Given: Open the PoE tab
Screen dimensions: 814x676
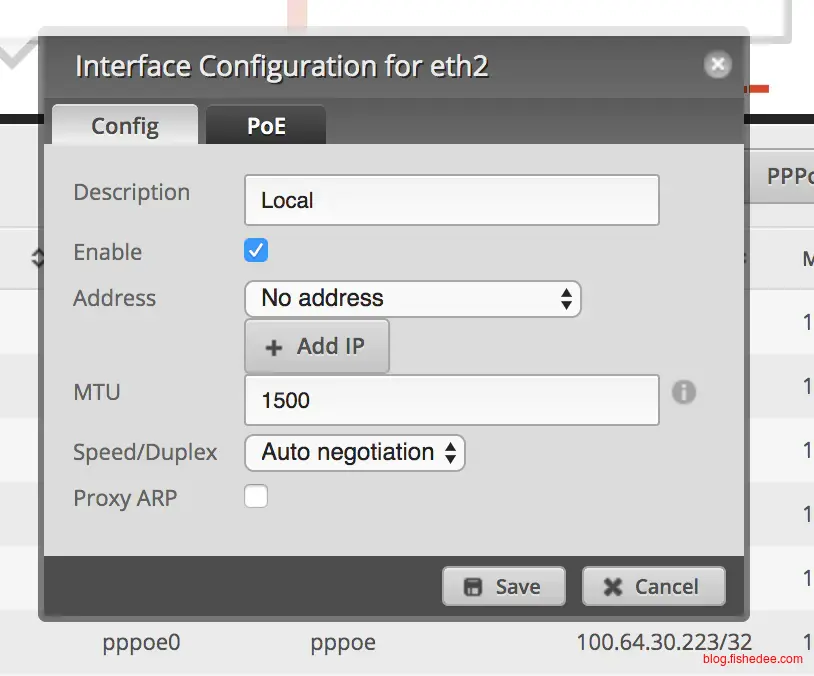Looking at the screenshot, I should click(266, 127).
